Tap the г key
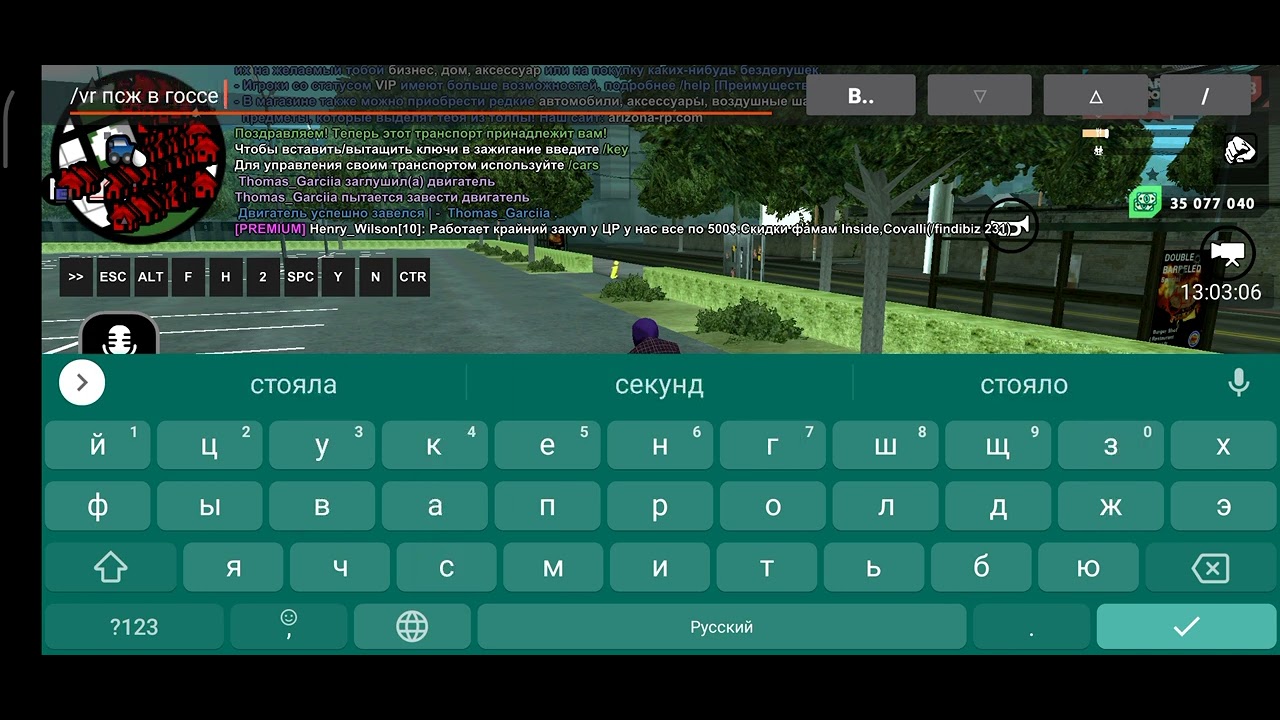Image resolution: width=1280 pixels, height=720 pixels. (x=772, y=445)
